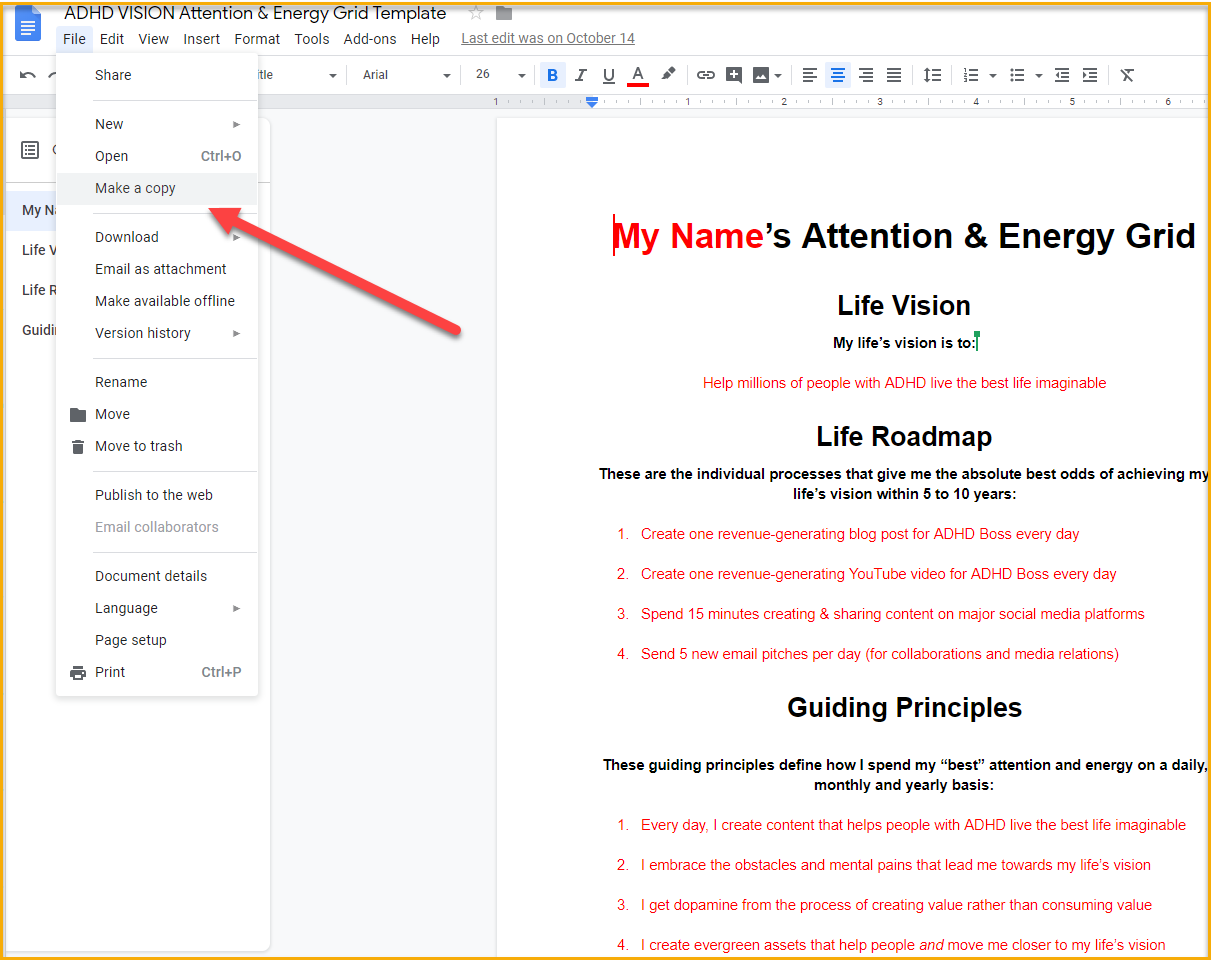Expand the Version history submenu

click(x=143, y=333)
